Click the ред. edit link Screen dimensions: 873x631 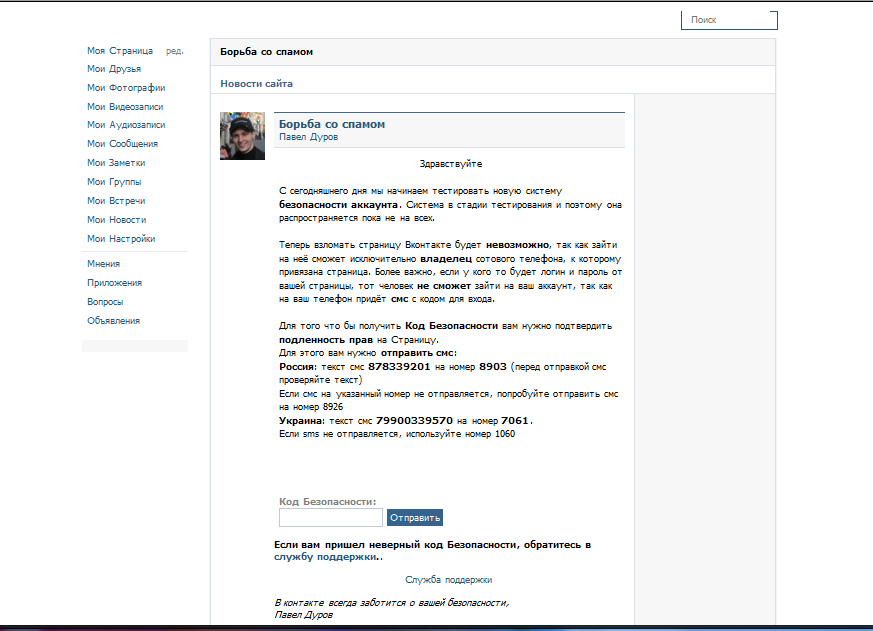coord(174,51)
